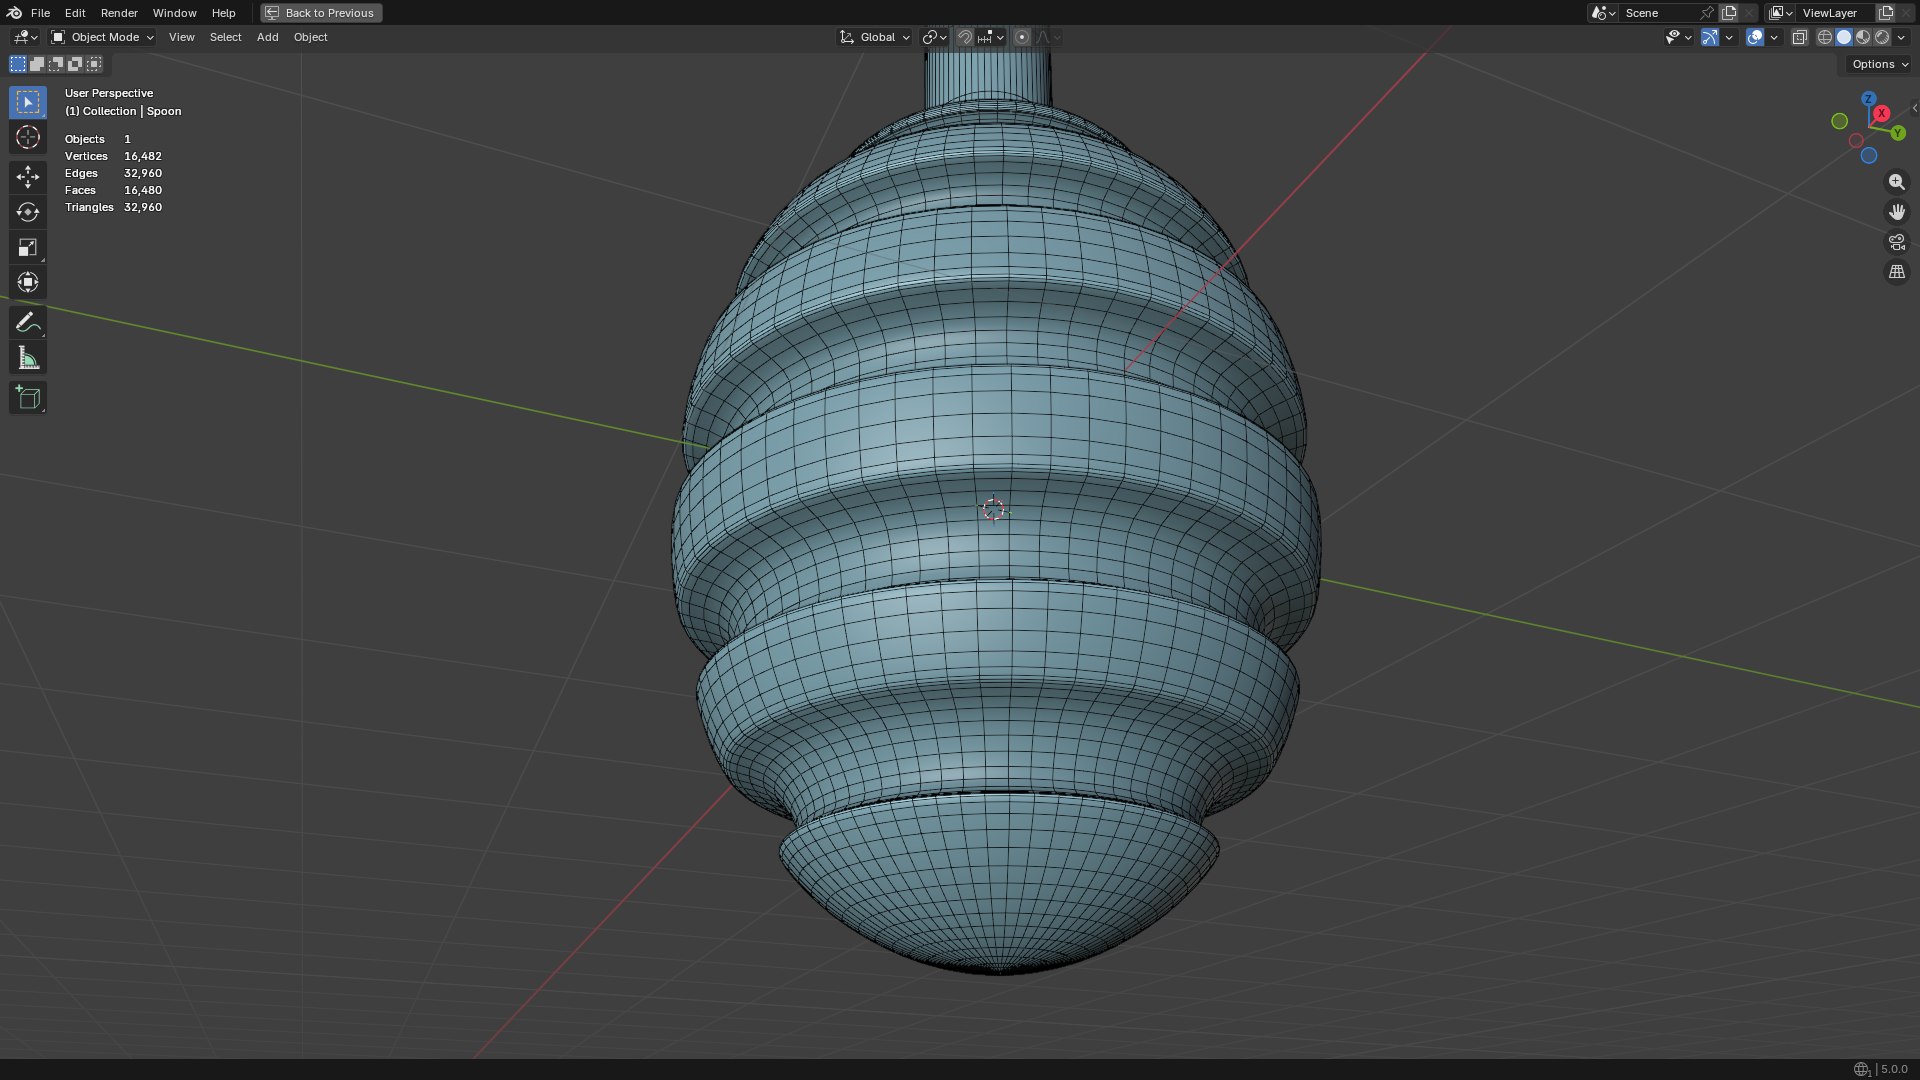Open the overlays options dropdown

click(1774, 37)
